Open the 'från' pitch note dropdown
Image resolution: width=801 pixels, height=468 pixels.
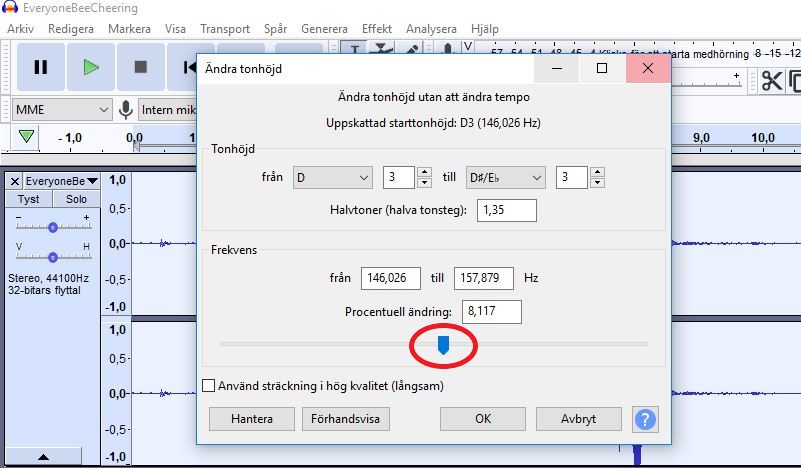[x=333, y=178]
